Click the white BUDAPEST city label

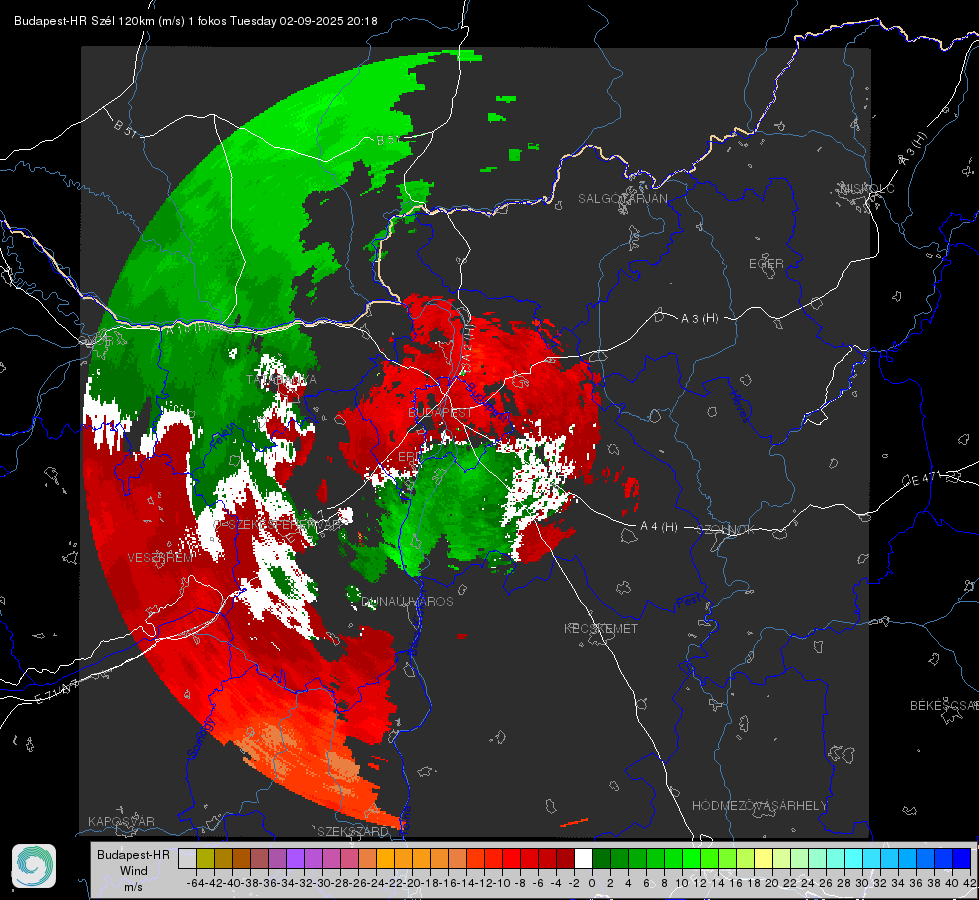coord(440,413)
